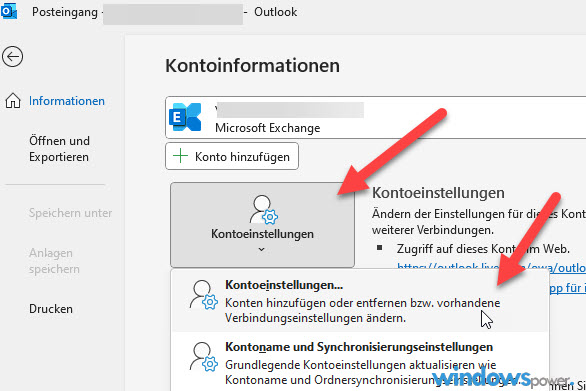This screenshot has width=586, height=391.
Task: Choose Kontoeinstellungen... from the dropdown menu
Action: pos(360,301)
